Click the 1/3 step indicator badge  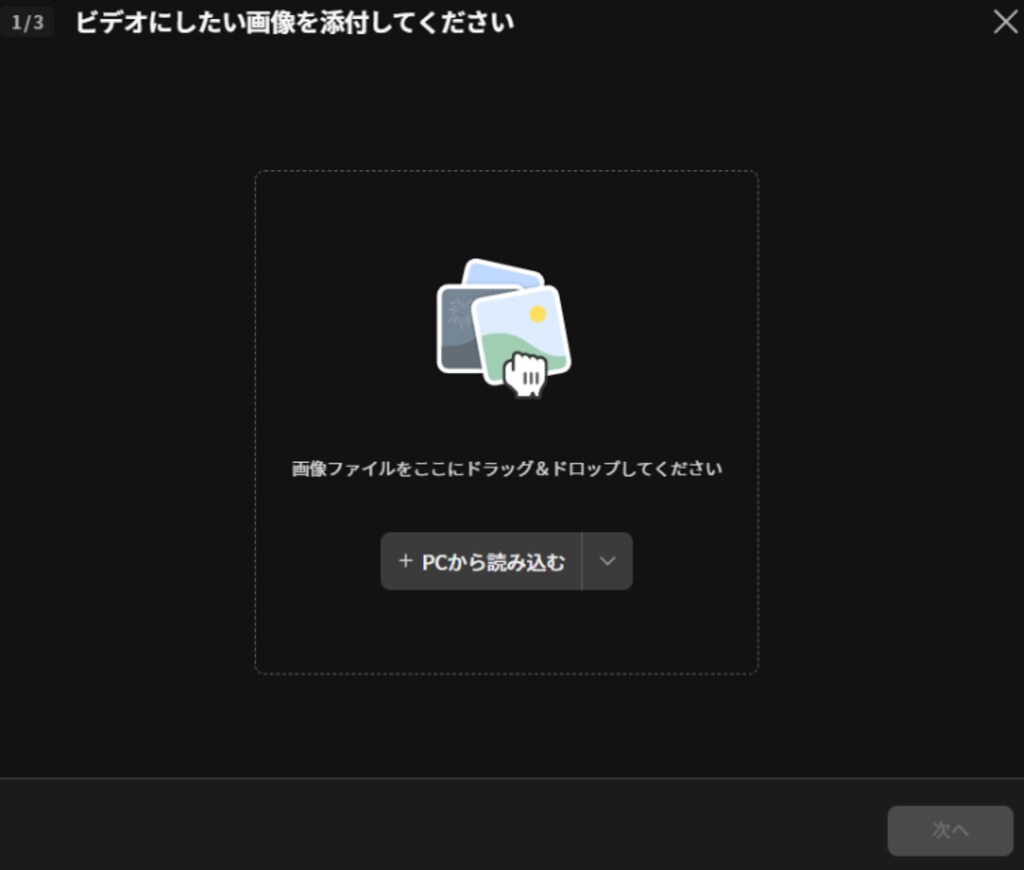coord(27,22)
